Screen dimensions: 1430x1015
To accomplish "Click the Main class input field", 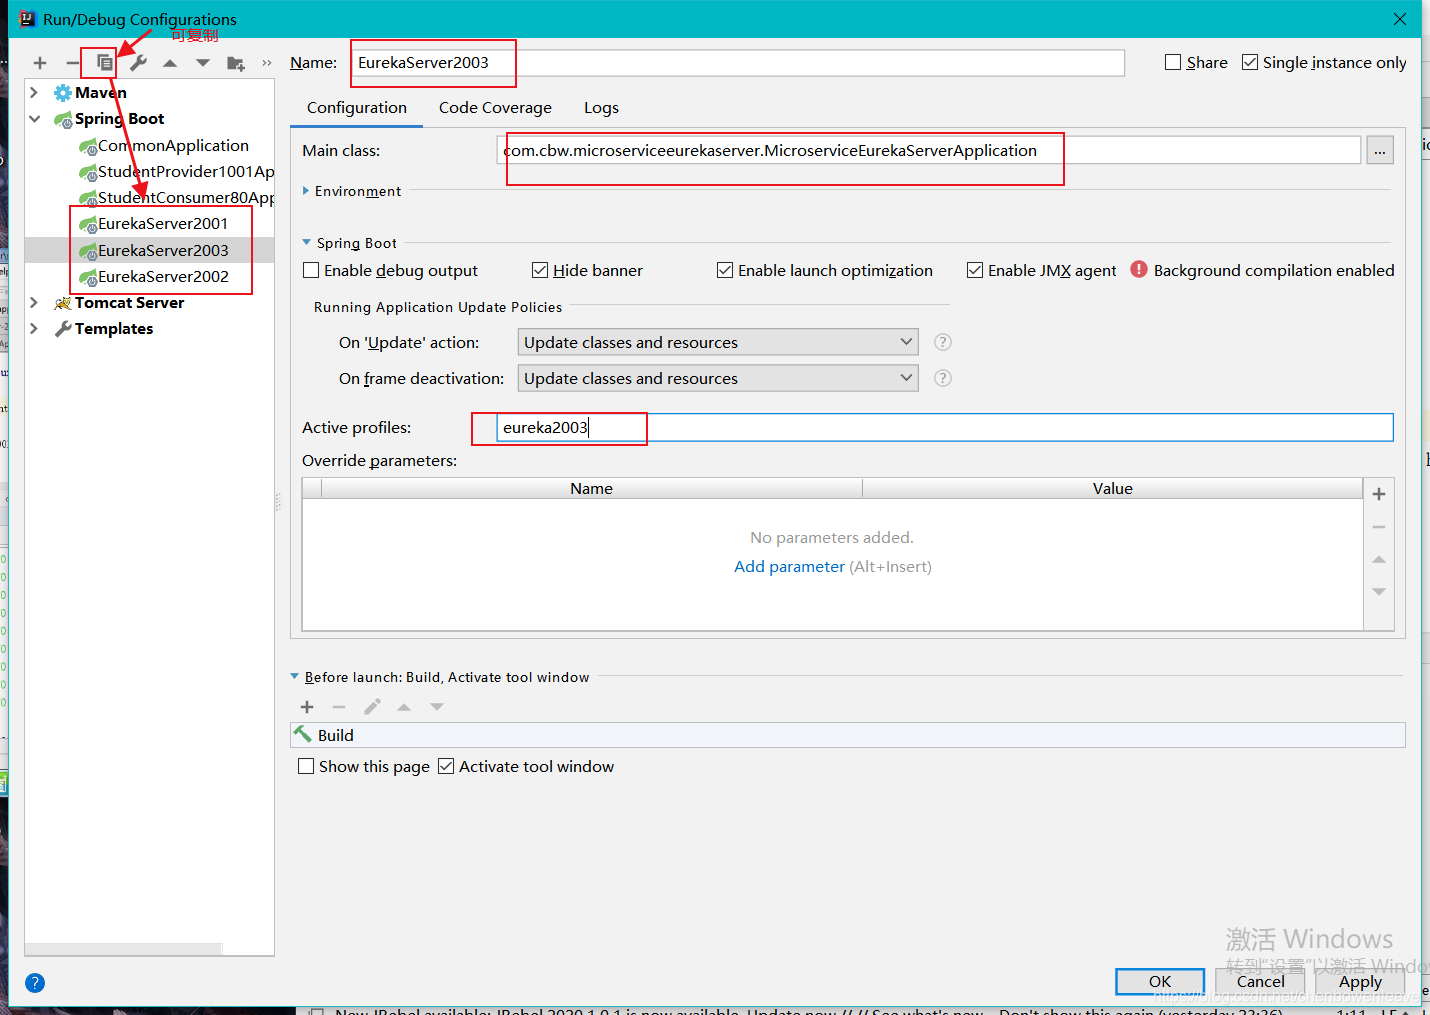I will [929, 151].
